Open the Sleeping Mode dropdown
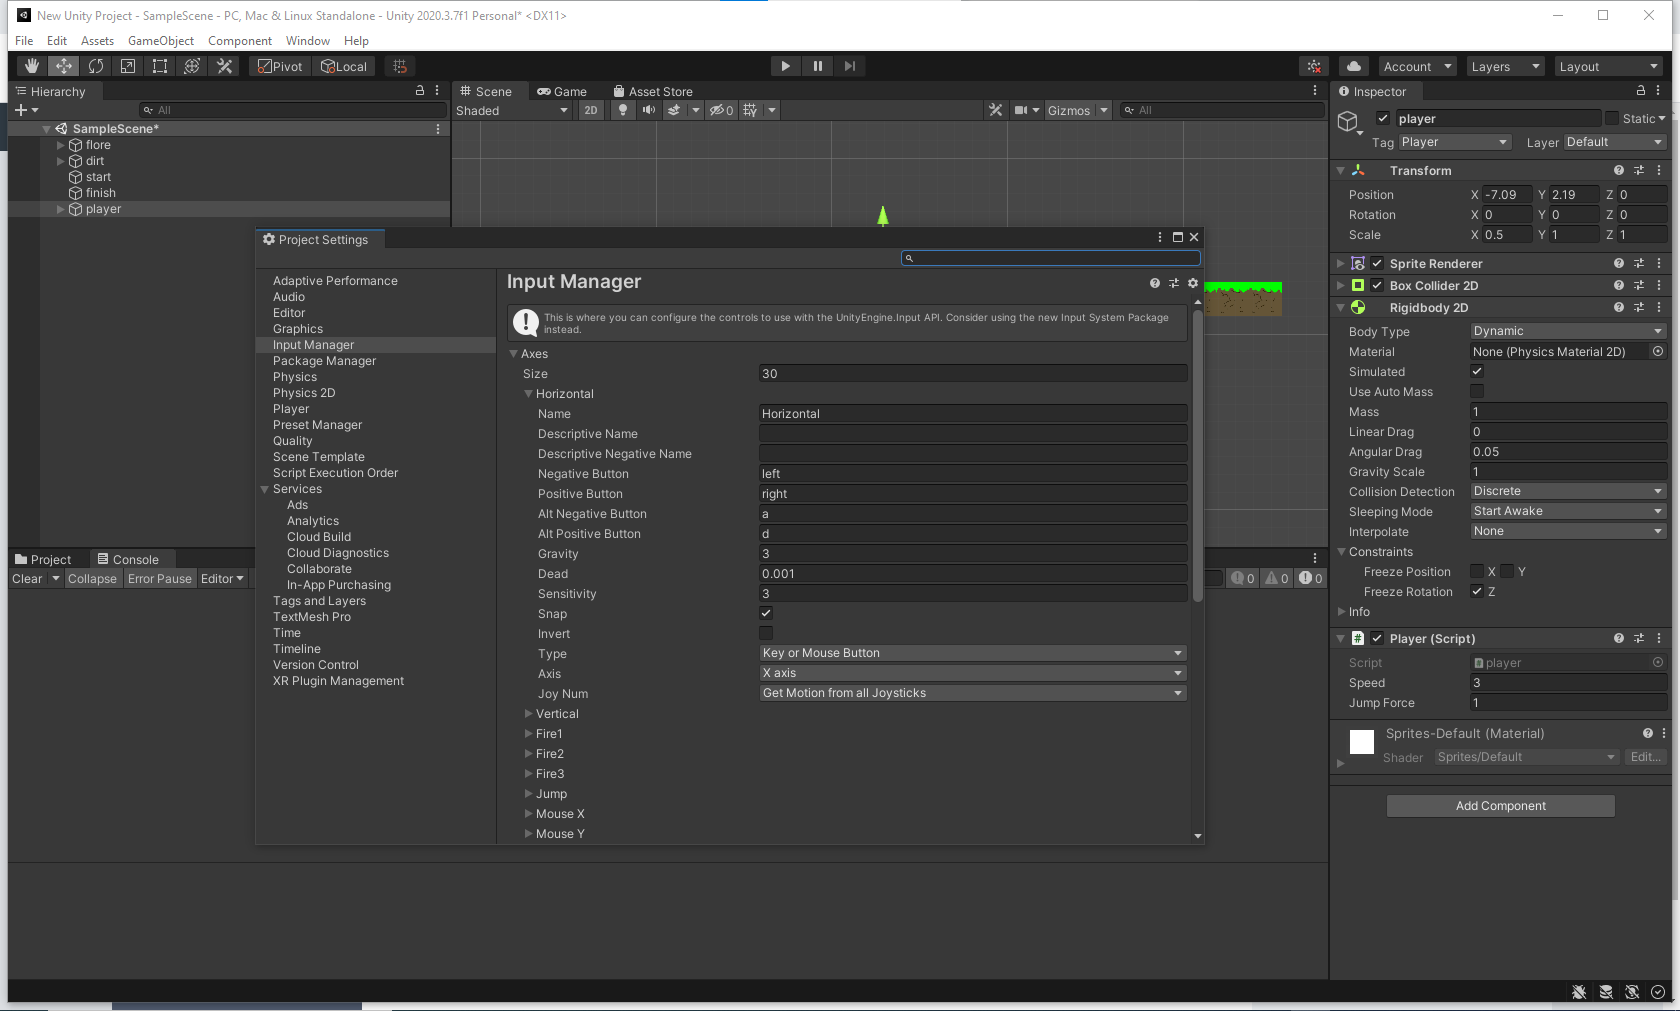Image resolution: width=1680 pixels, height=1011 pixels. (1568, 511)
